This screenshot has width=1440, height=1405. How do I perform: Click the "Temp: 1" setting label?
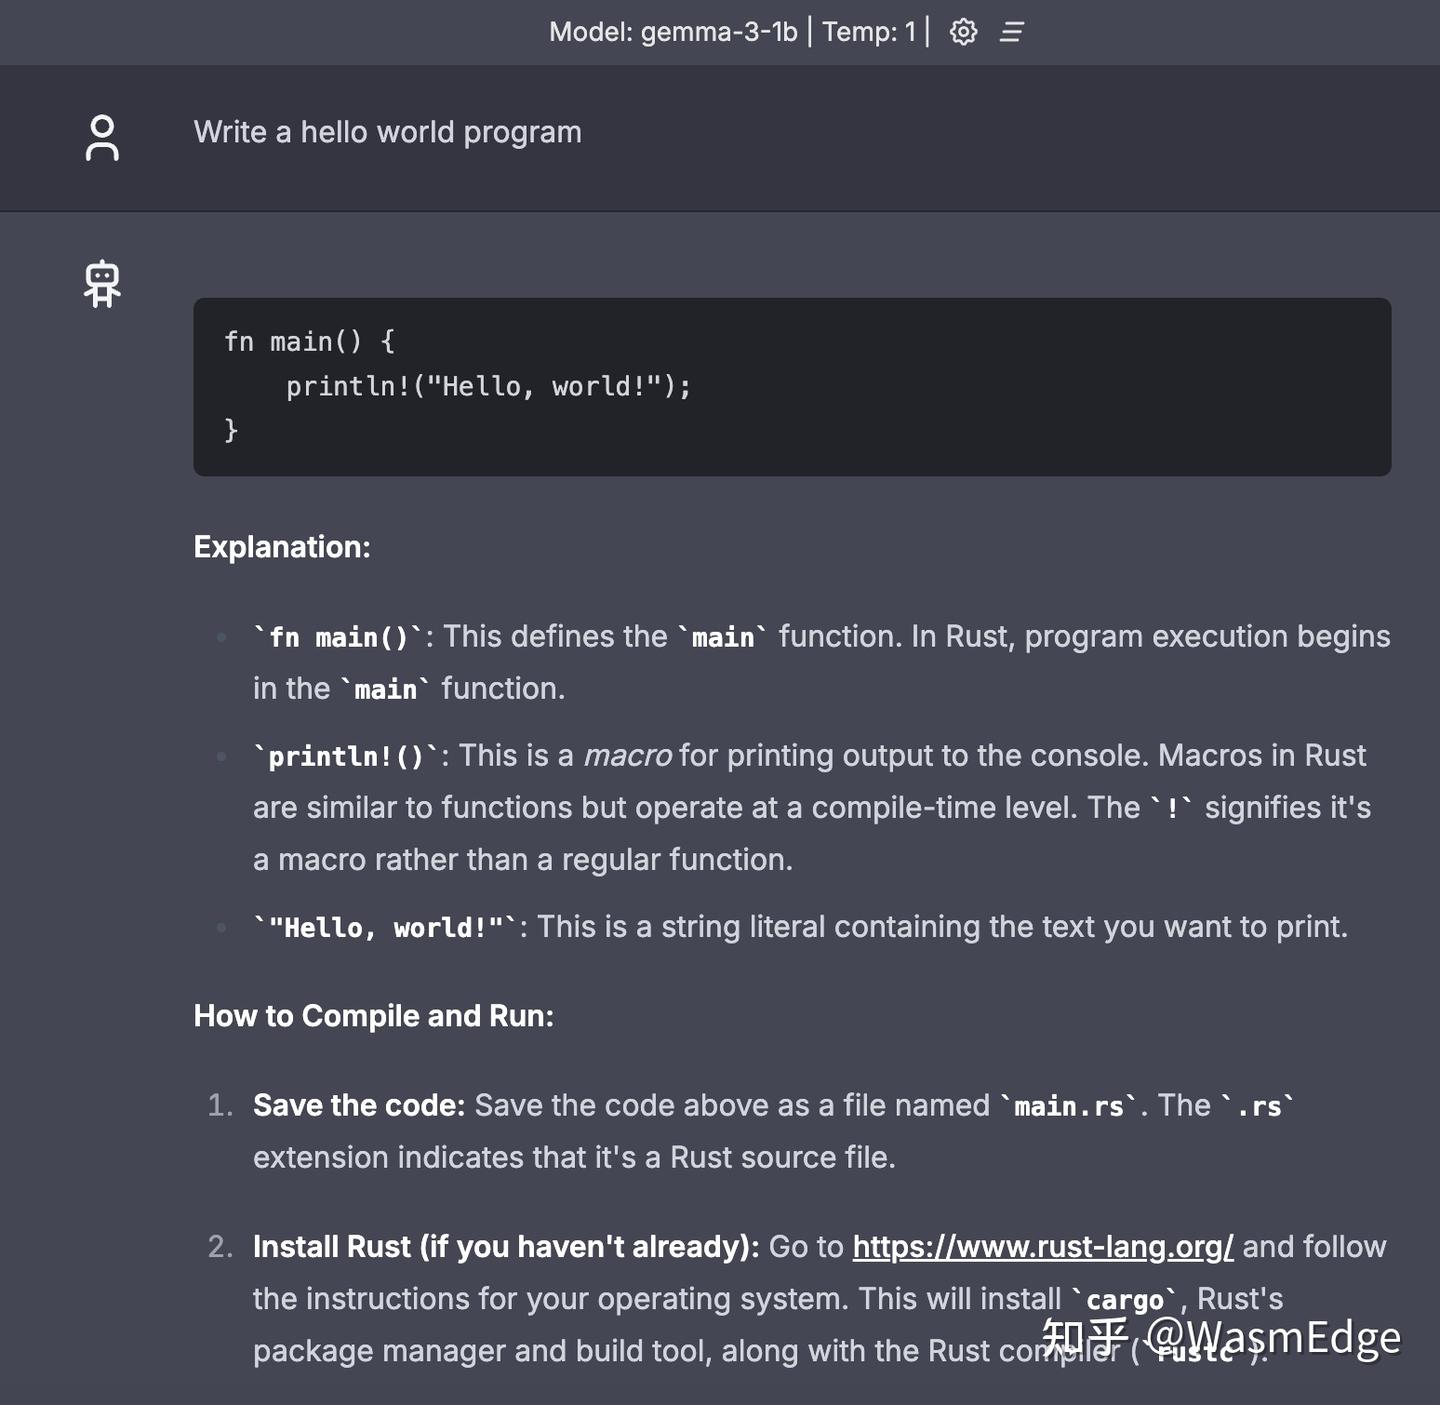click(869, 32)
